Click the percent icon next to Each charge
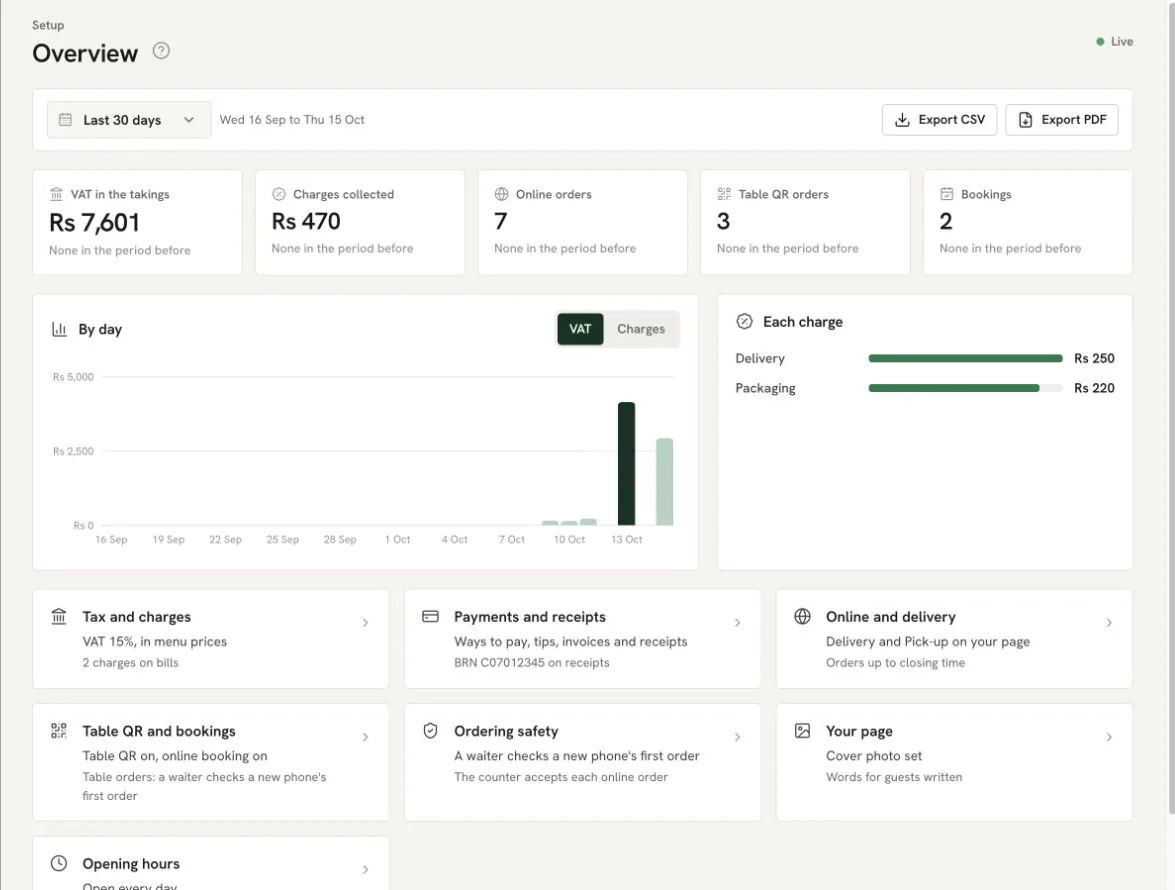The width and height of the screenshot is (1175, 890). (x=744, y=321)
